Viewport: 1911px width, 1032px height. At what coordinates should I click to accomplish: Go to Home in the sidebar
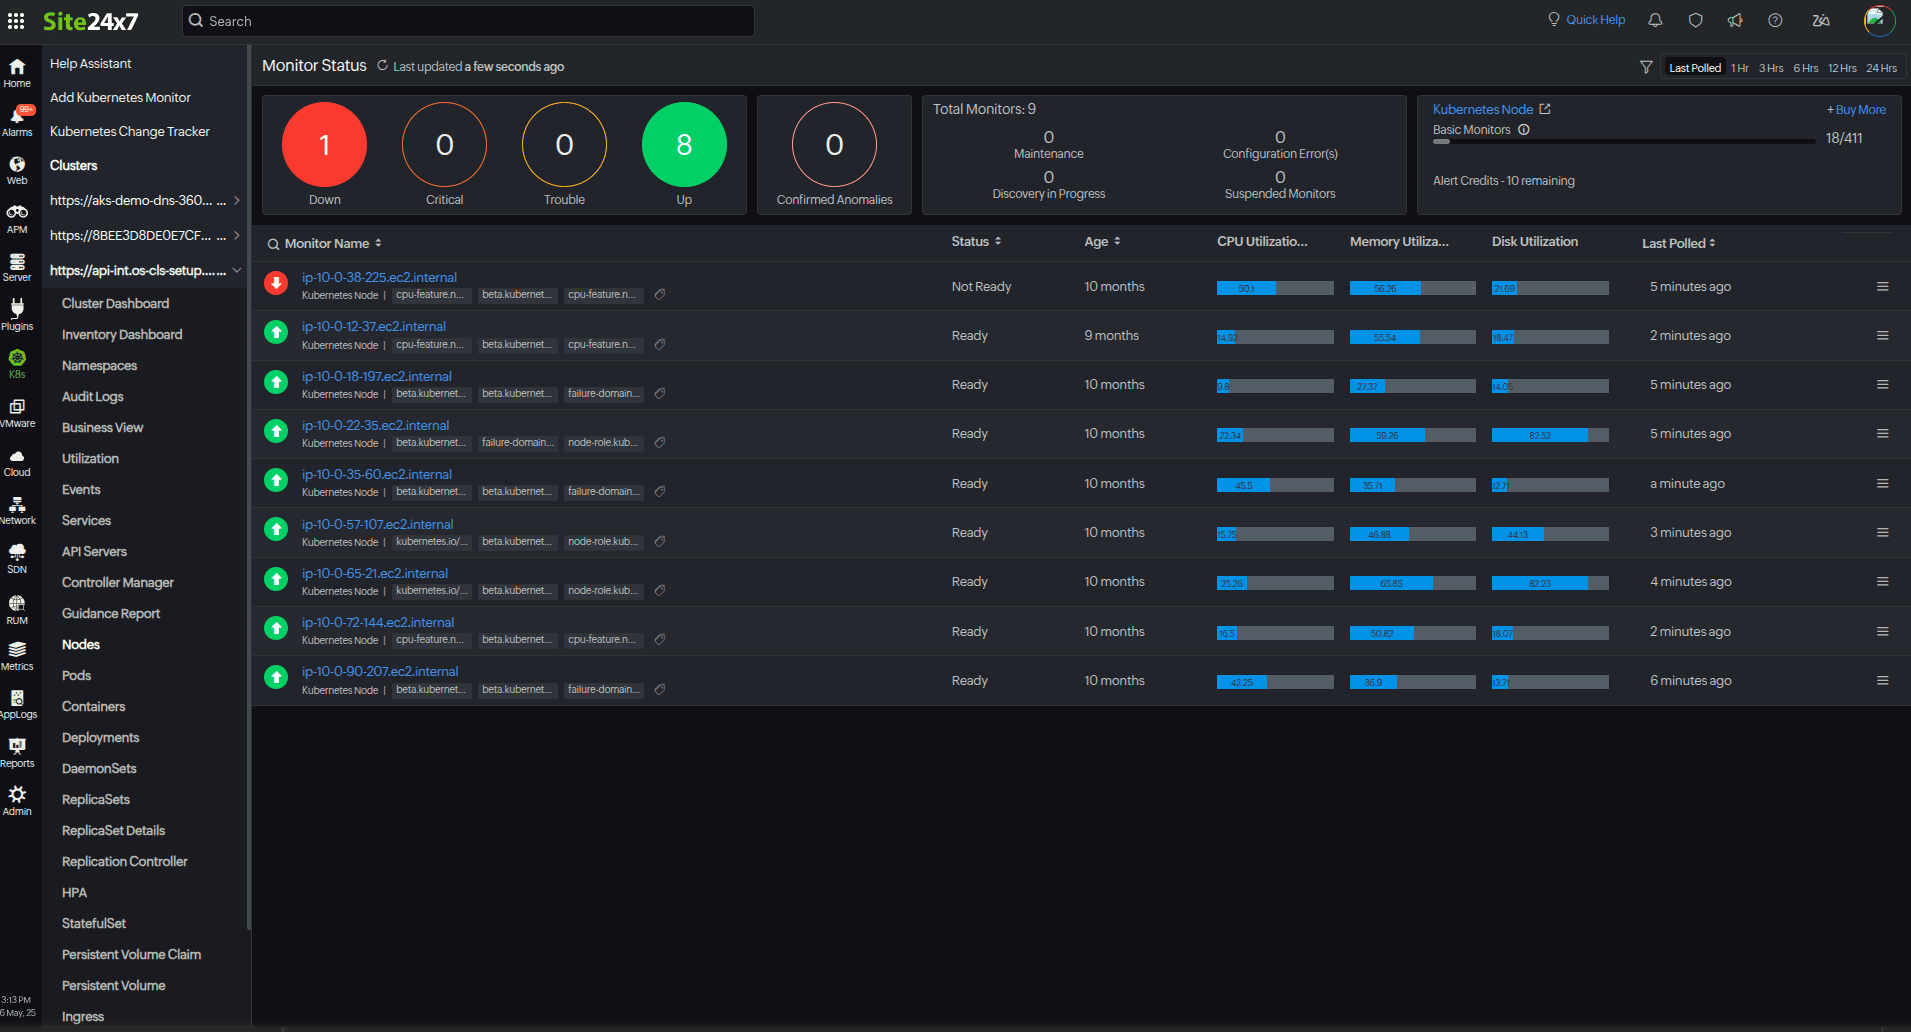pyautogui.click(x=17, y=72)
